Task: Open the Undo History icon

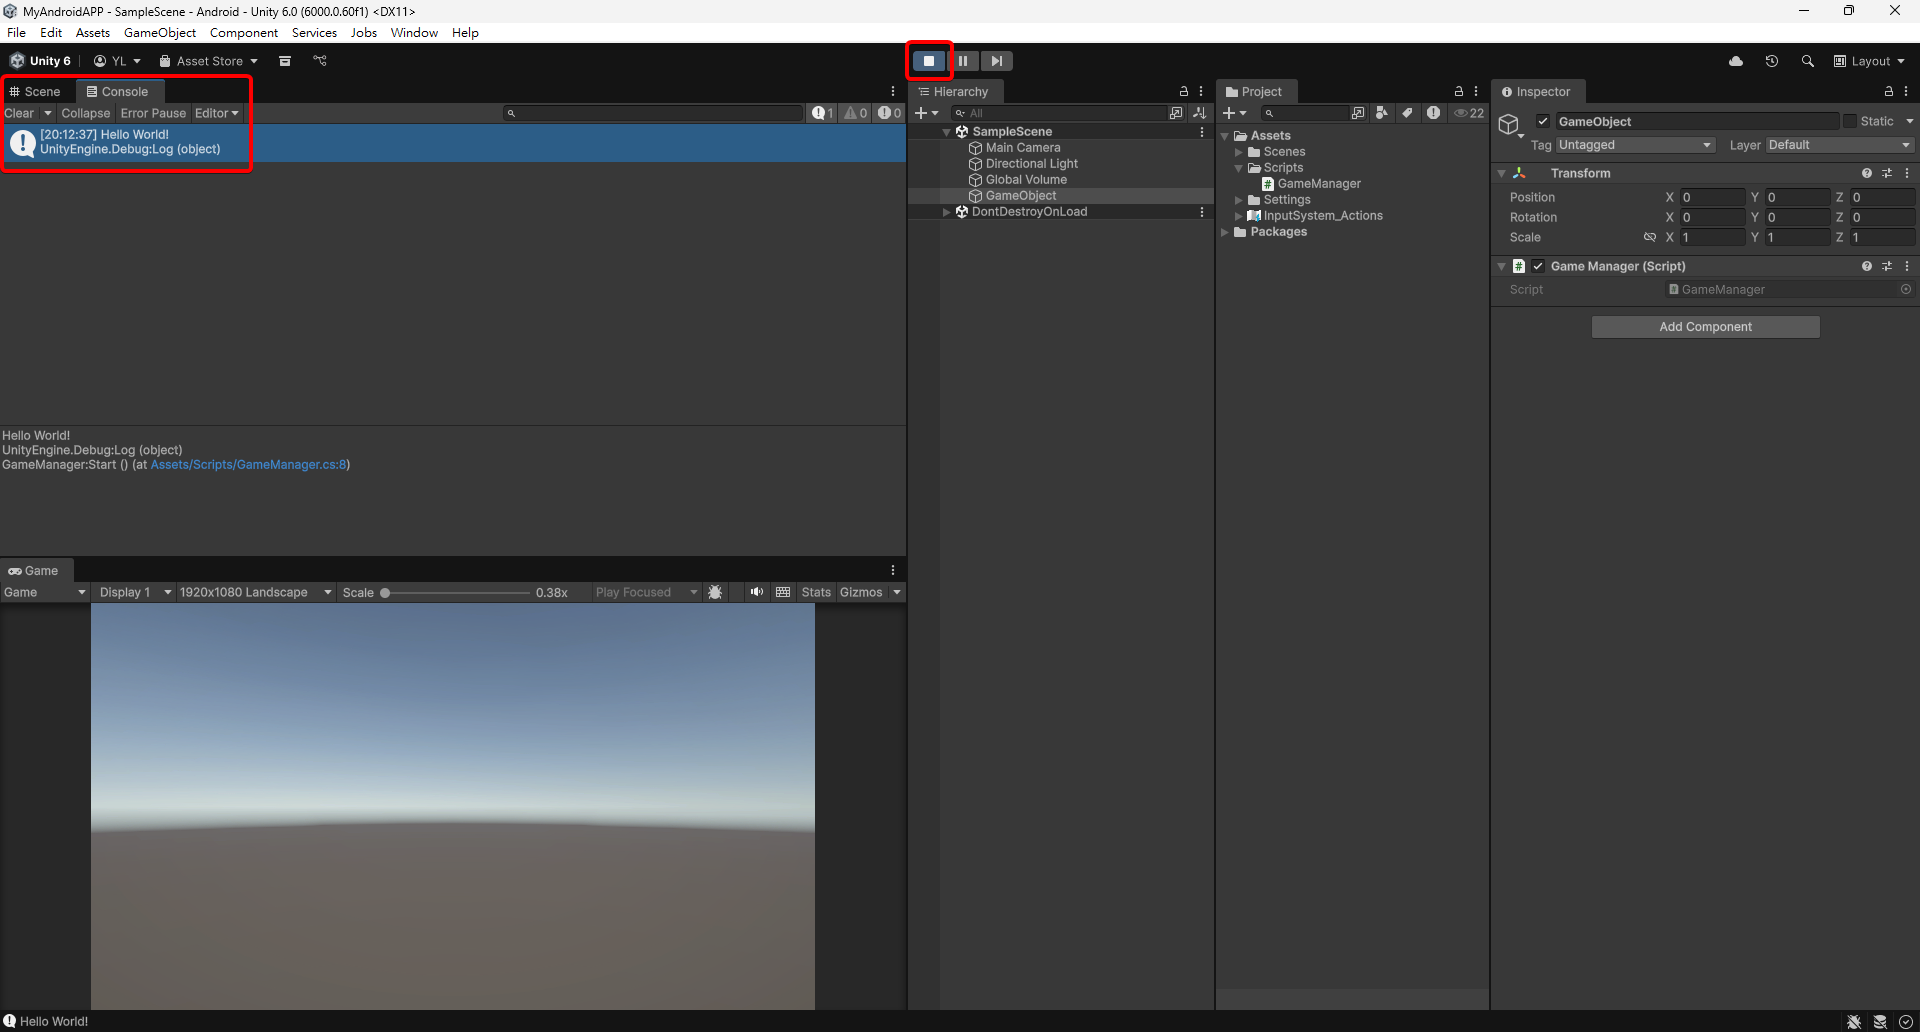Action: tap(1772, 61)
